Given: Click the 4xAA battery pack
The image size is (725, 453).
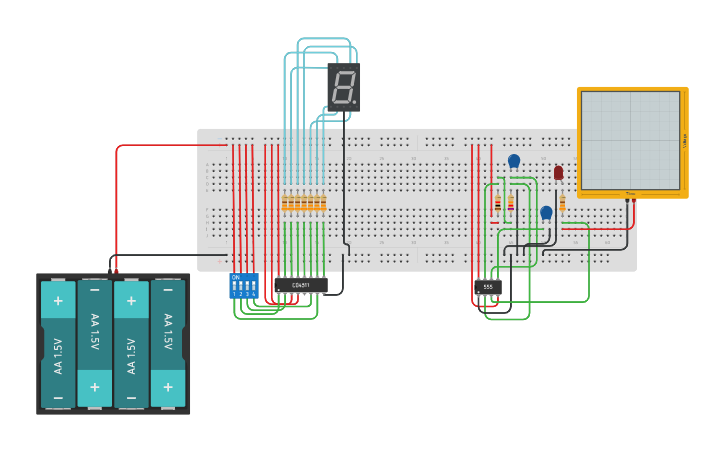Looking at the screenshot, I should (113, 343).
